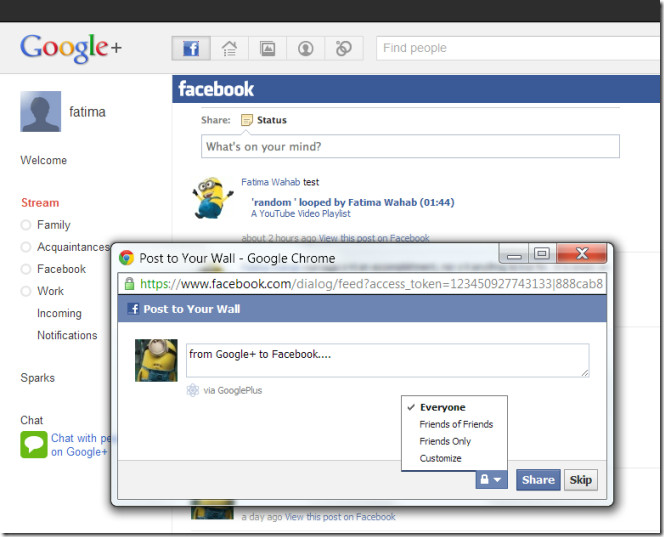Open Incoming in sidebar
This screenshot has width=664, height=537.
(x=59, y=313)
